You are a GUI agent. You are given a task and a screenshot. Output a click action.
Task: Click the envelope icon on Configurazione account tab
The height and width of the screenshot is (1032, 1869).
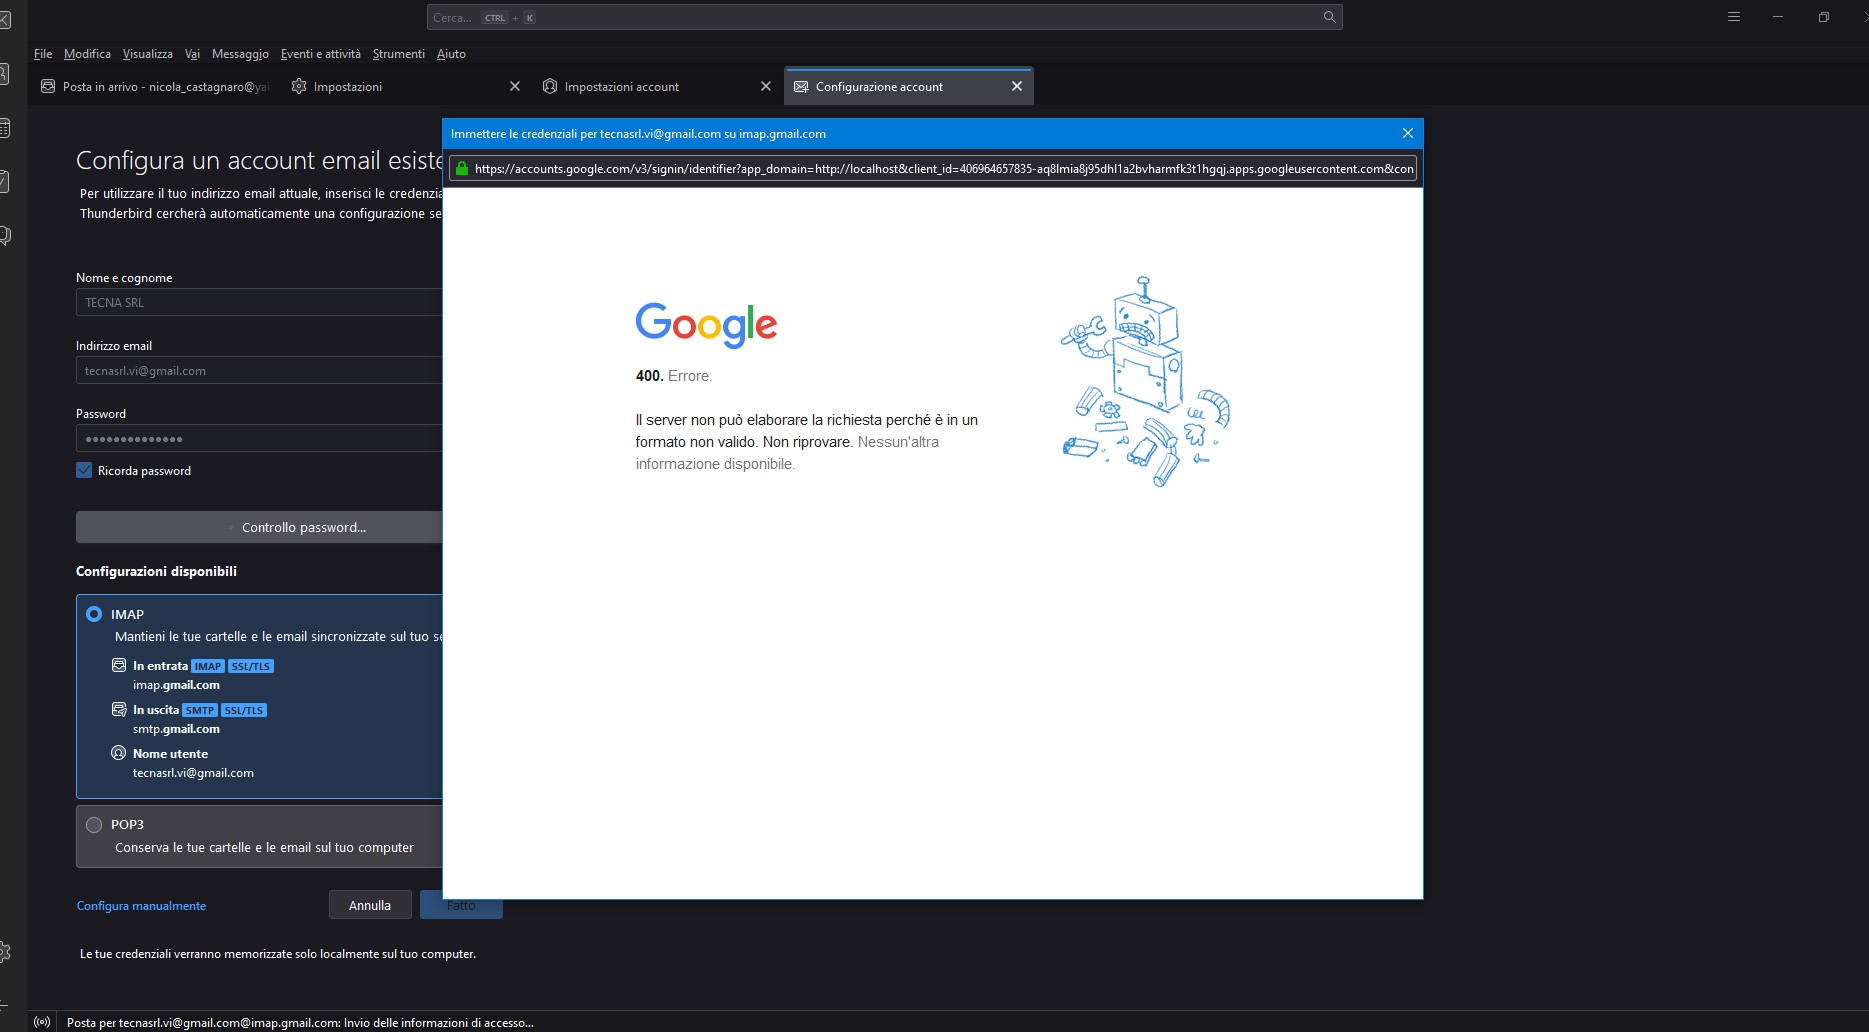pos(801,87)
